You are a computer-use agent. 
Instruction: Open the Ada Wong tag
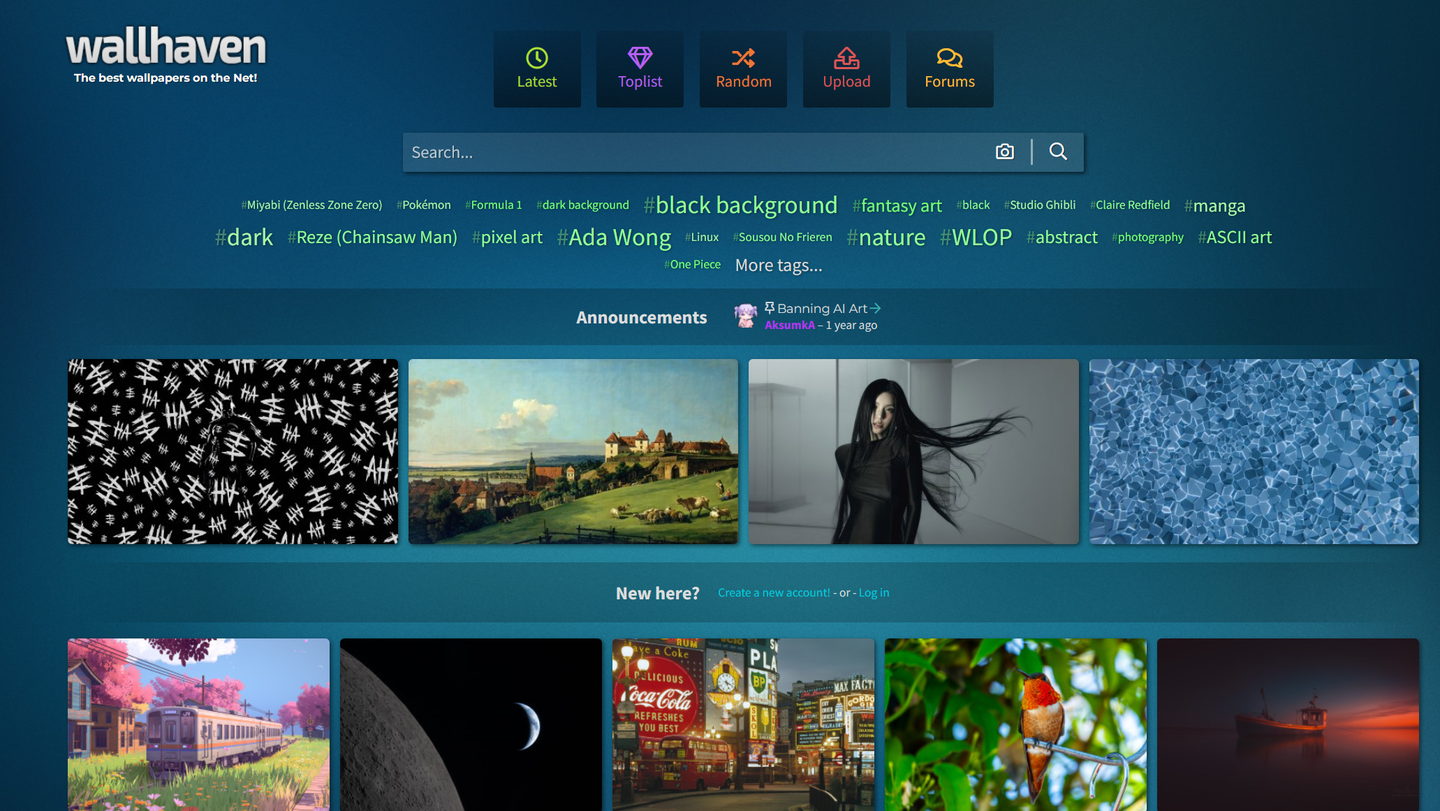[614, 237]
